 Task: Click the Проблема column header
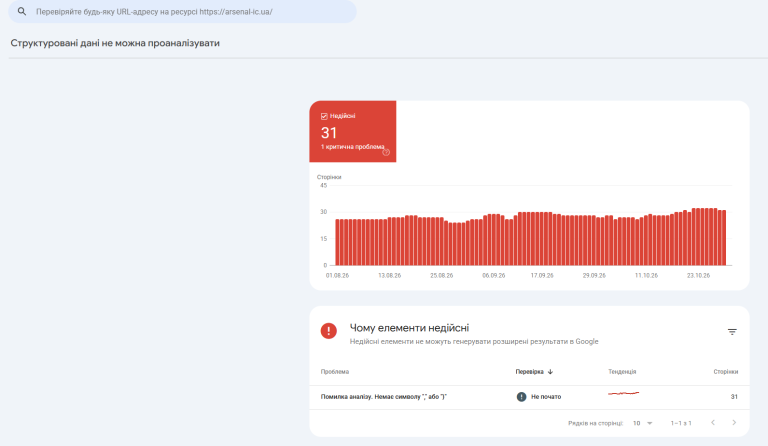pos(335,372)
